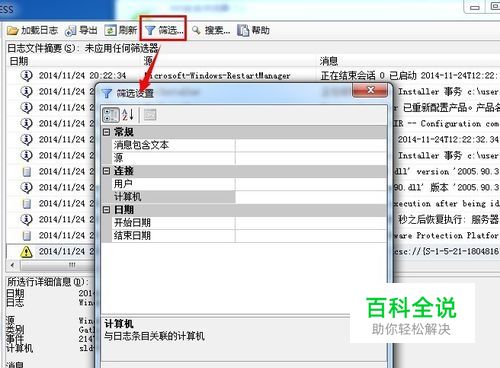Select the 计算机 property label

pyautogui.click(x=127, y=197)
